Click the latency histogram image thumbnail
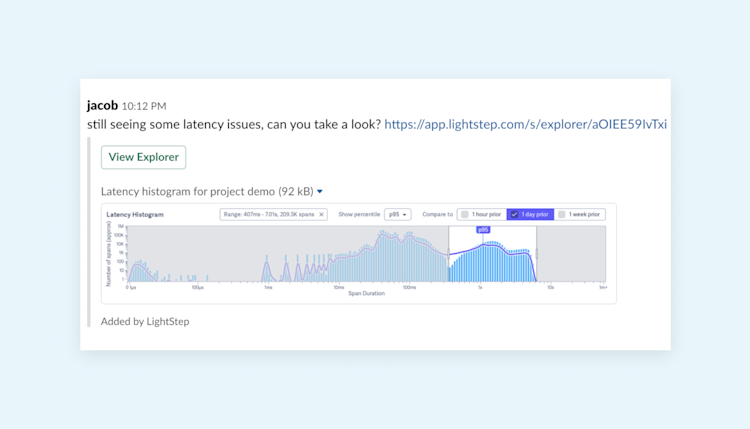Viewport: 750px width, 429px height. (x=359, y=253)
